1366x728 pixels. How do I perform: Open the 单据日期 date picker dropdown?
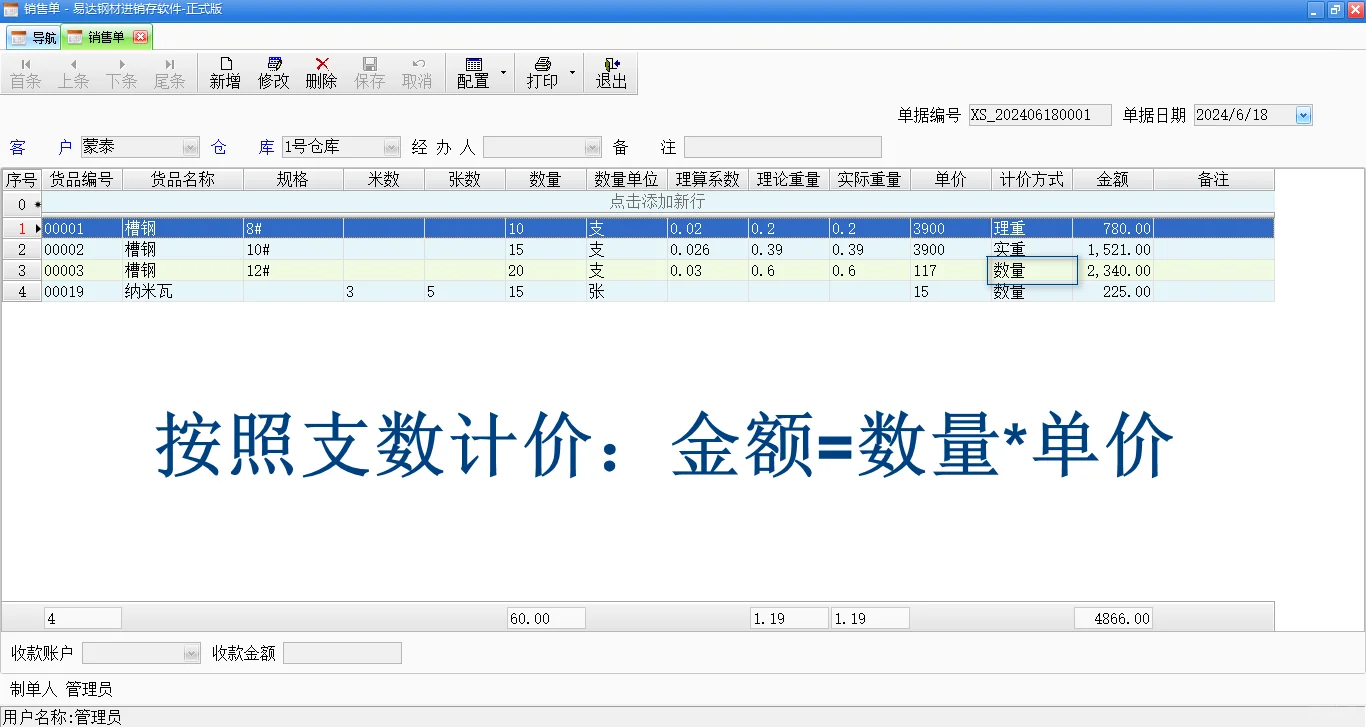1302,115
